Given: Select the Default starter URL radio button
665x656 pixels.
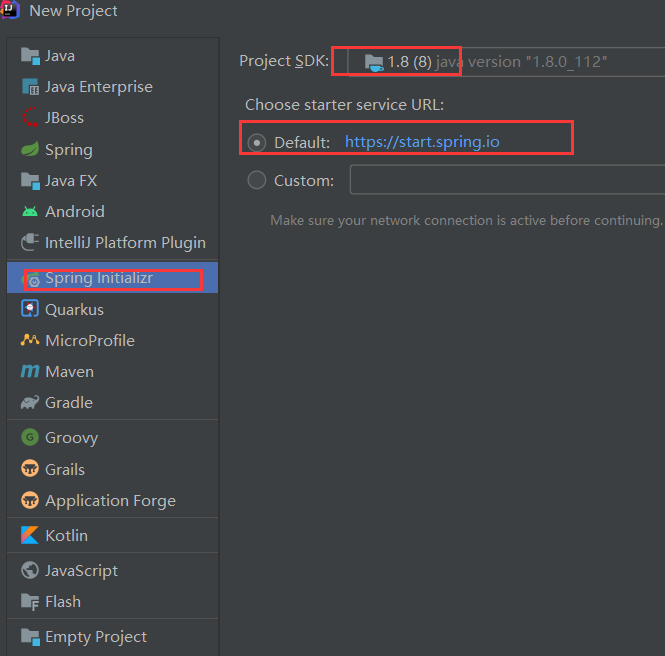Looking at the screenshot, I should (257, 142).
